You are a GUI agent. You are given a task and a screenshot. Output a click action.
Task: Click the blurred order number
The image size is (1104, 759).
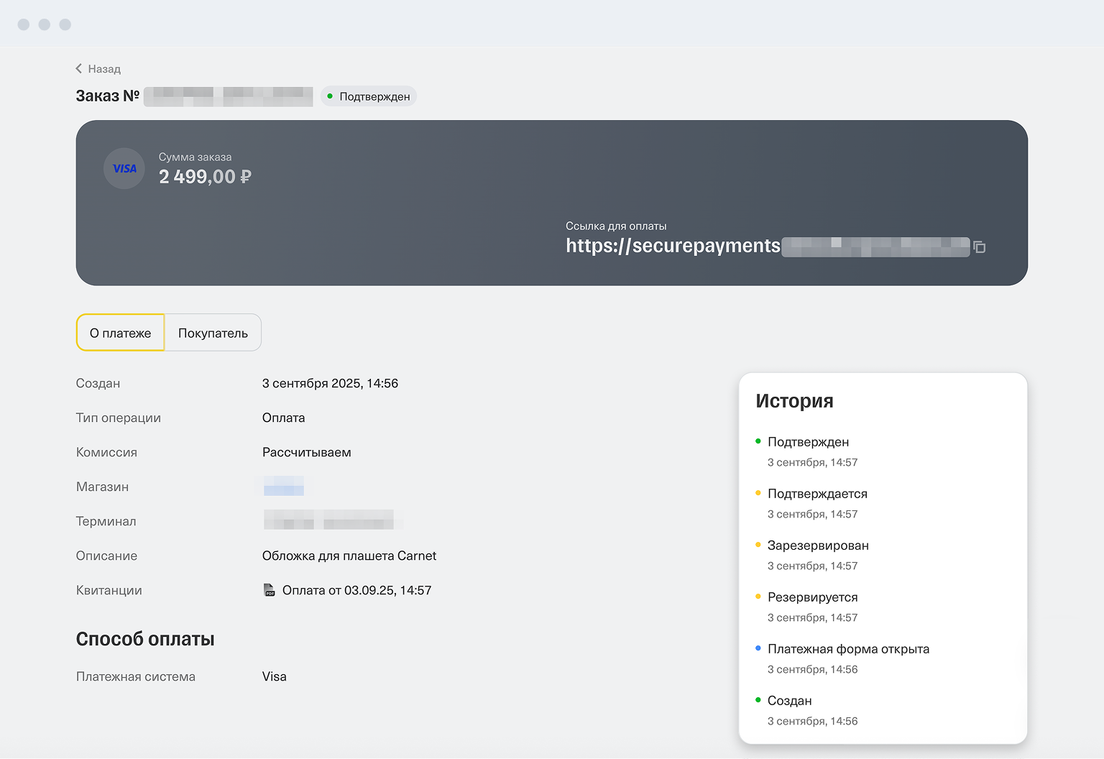click(x=228, y=97)
